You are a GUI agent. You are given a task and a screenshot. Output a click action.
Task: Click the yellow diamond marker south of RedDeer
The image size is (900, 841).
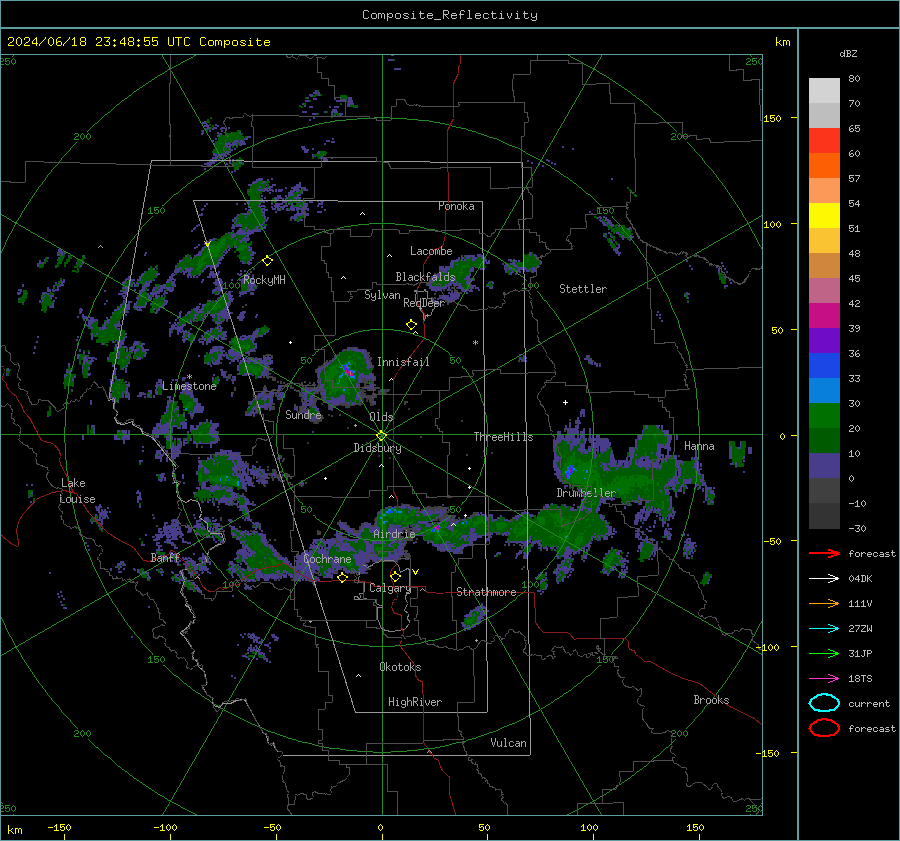pos(411,325)
